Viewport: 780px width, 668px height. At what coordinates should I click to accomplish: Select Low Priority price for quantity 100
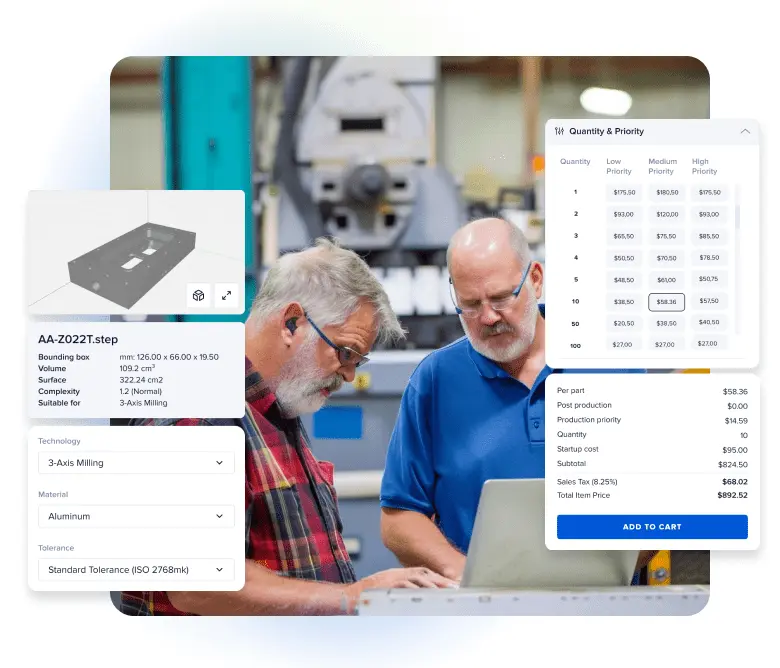624,344
